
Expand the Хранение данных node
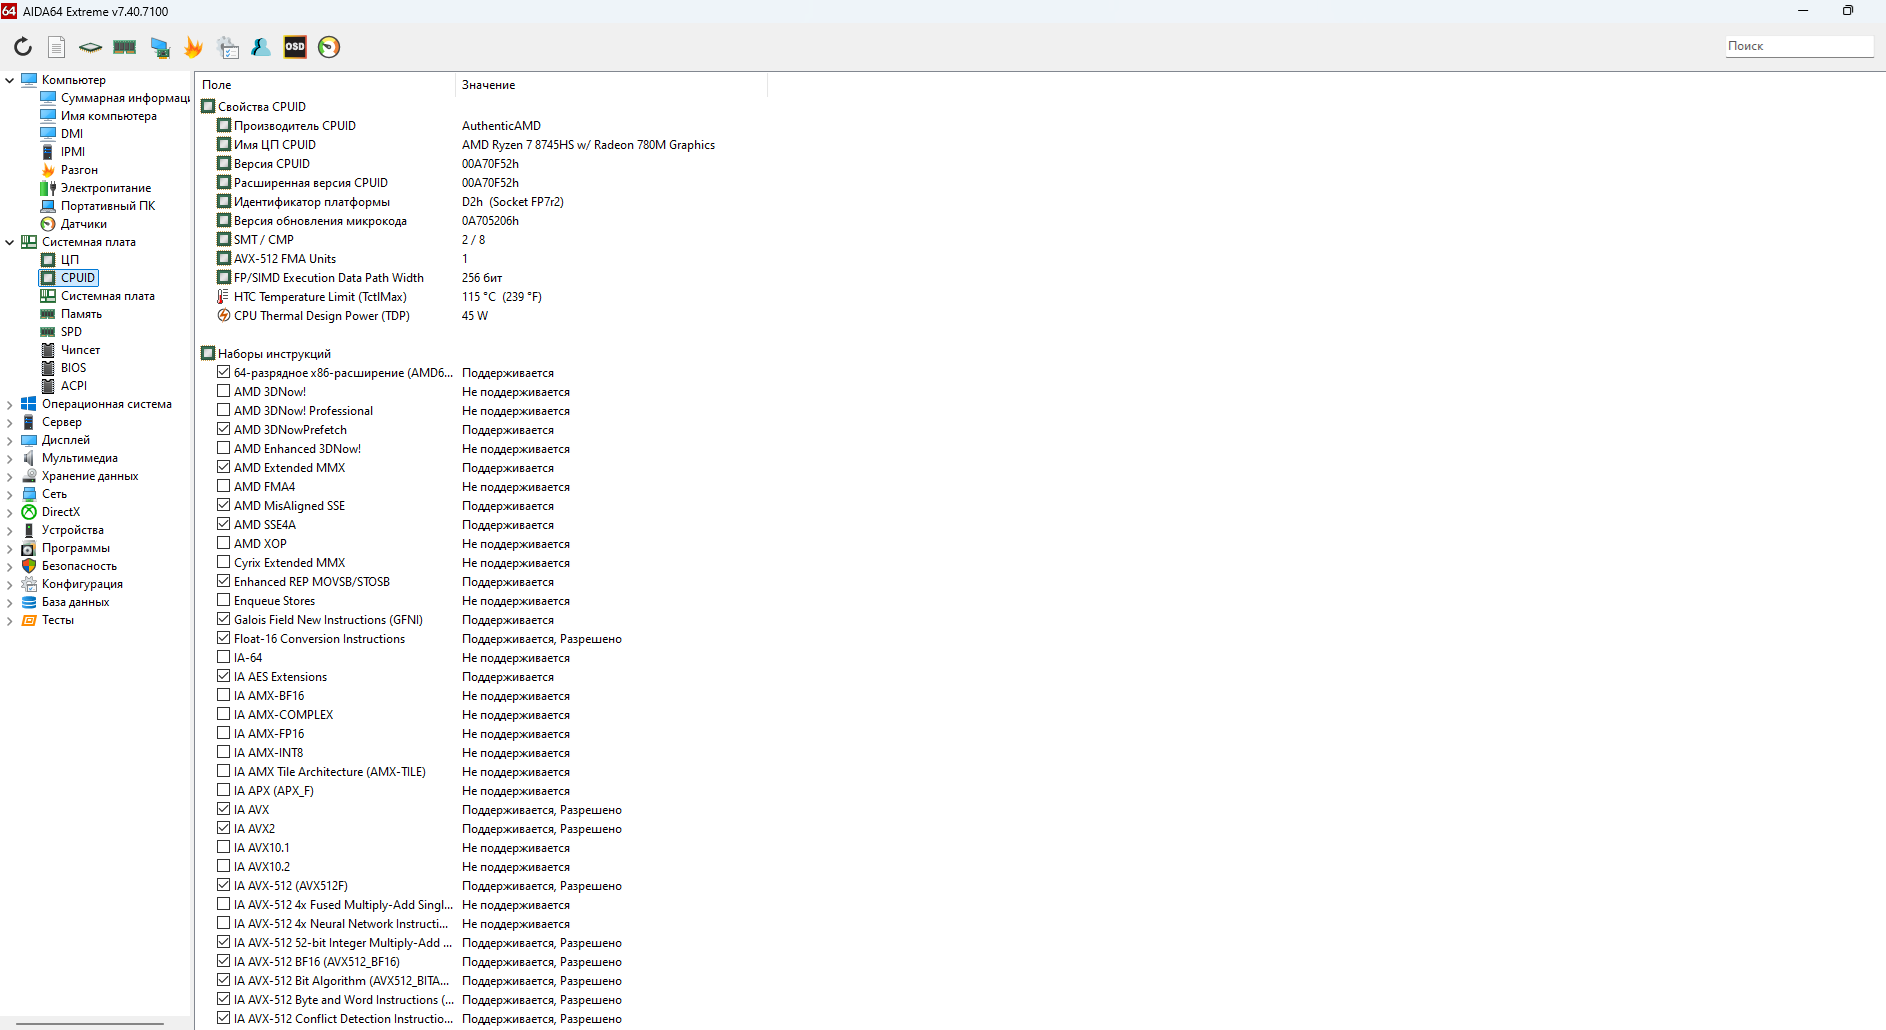(x=10, y=476)
